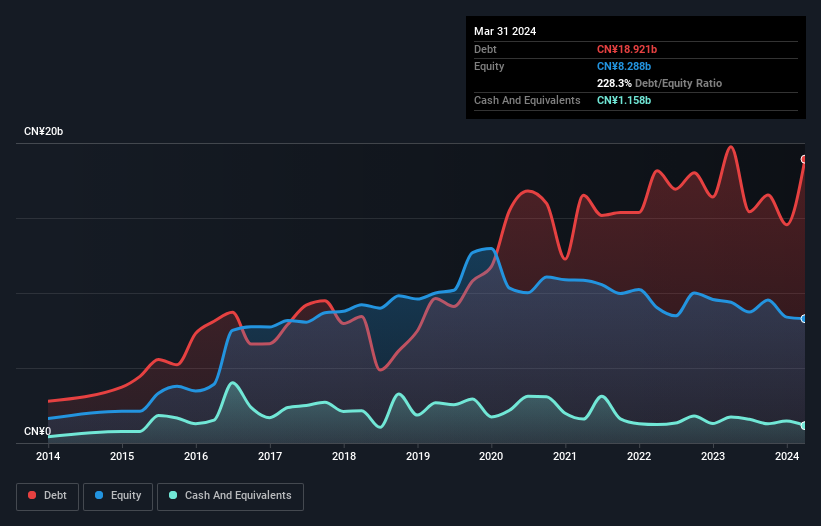Click the 2022 x-axis label
Screen dimensions: 821x526
coord(639,456)
